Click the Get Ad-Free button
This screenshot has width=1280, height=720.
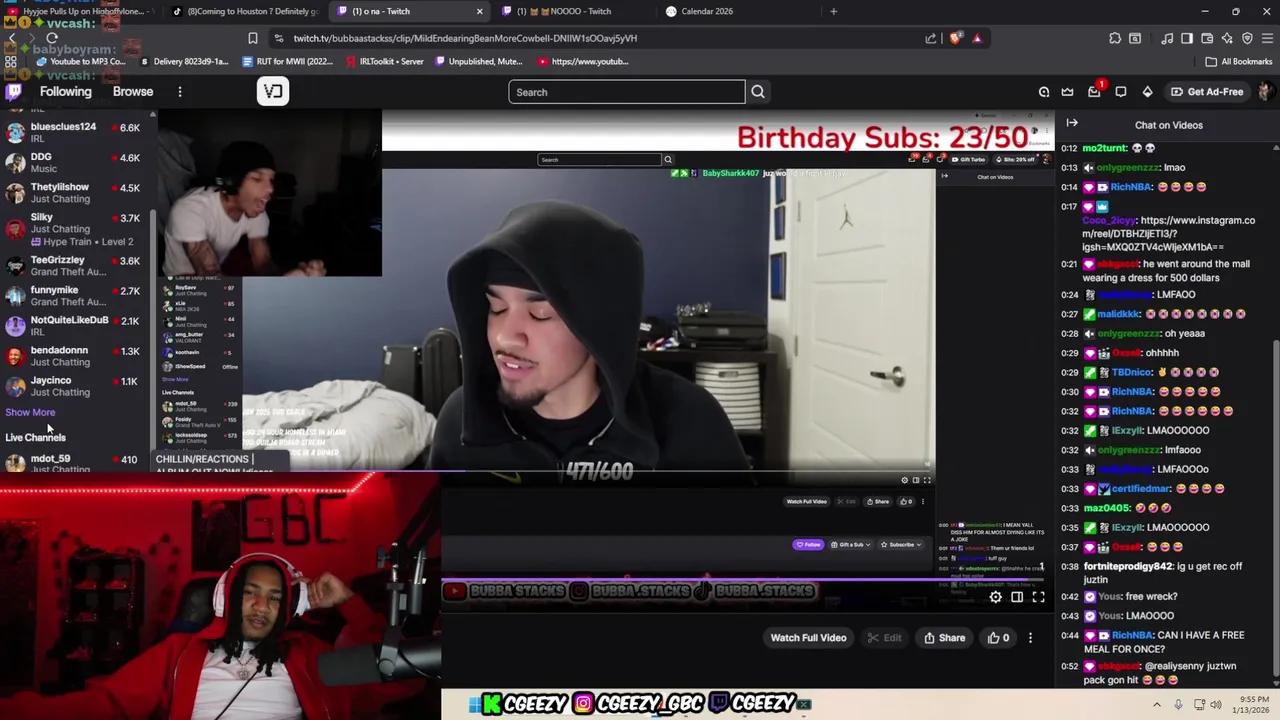(x=1207, y=92)
